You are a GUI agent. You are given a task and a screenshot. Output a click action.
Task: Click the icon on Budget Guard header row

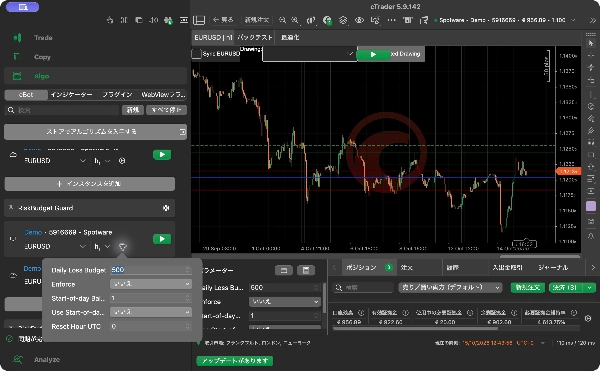click(166, 208)
